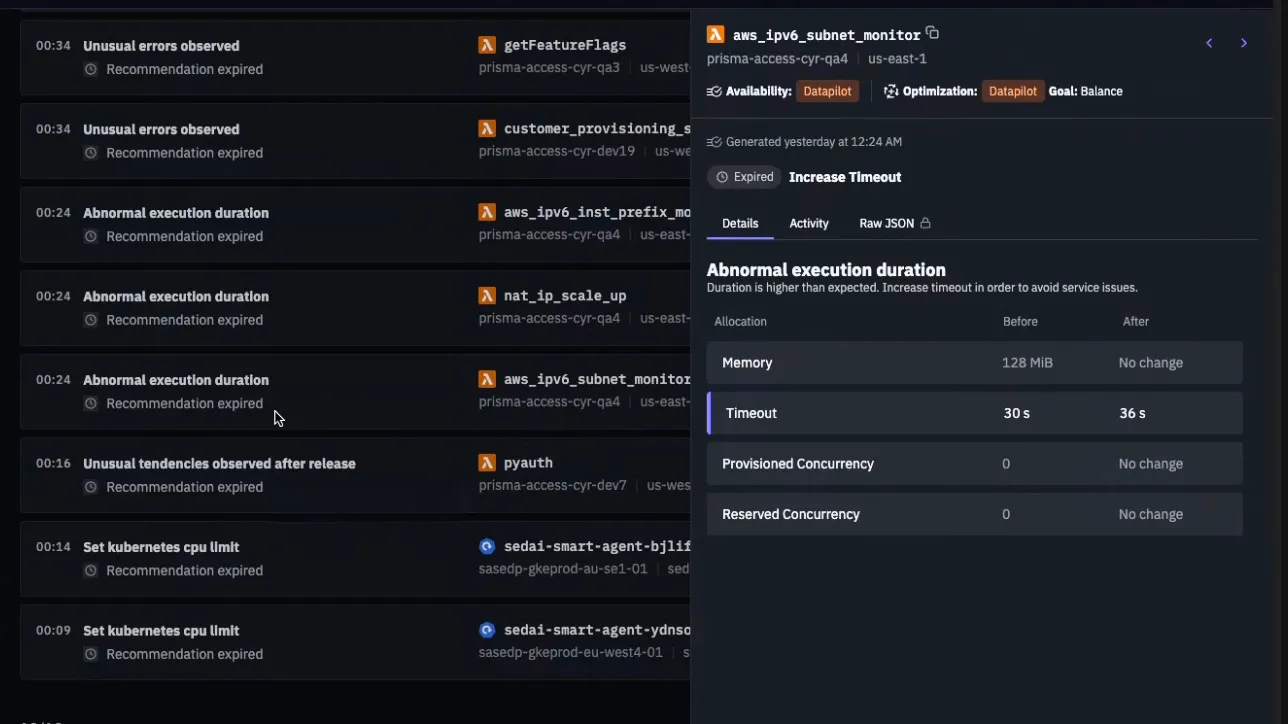
Task: Select the Timeout allocation row
Action: tap(975, 413)
